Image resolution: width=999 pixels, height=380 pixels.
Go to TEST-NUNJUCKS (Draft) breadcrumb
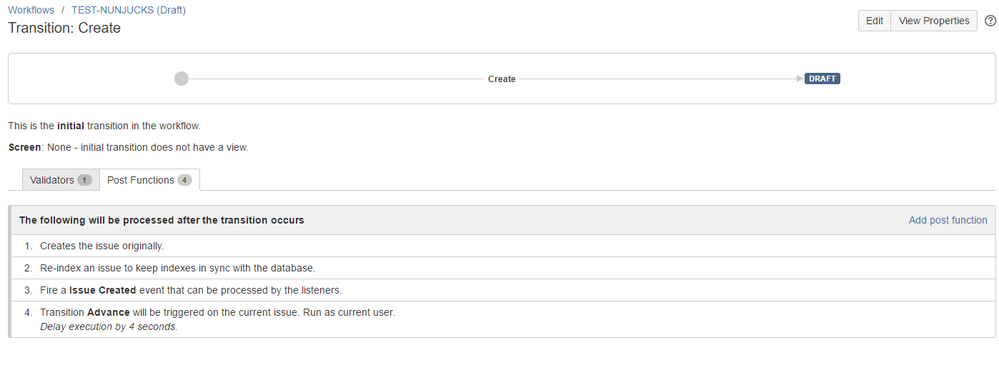(129, 10)
